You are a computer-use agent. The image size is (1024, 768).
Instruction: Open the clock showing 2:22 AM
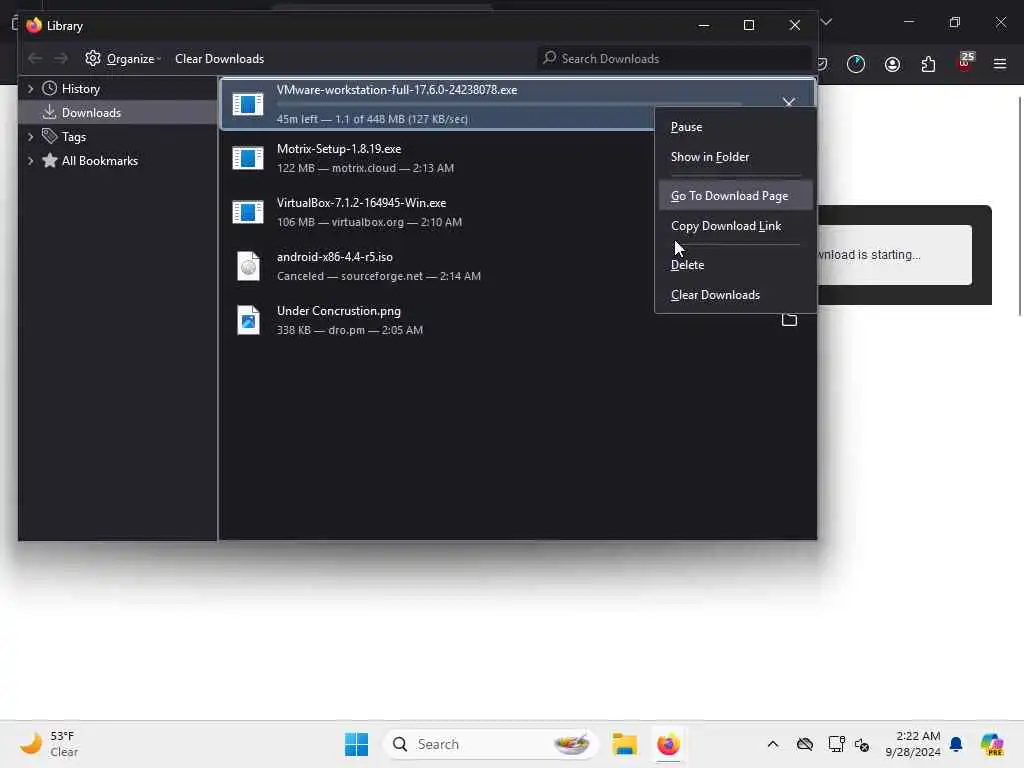point(912,744)
